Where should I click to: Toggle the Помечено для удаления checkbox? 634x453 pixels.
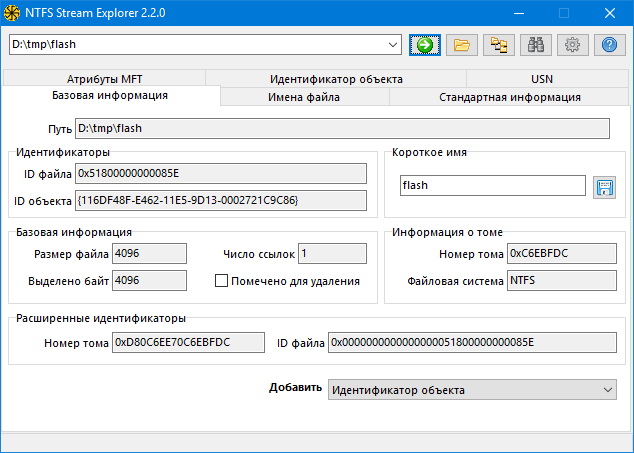pyautogui.click(x=221, y=281)
